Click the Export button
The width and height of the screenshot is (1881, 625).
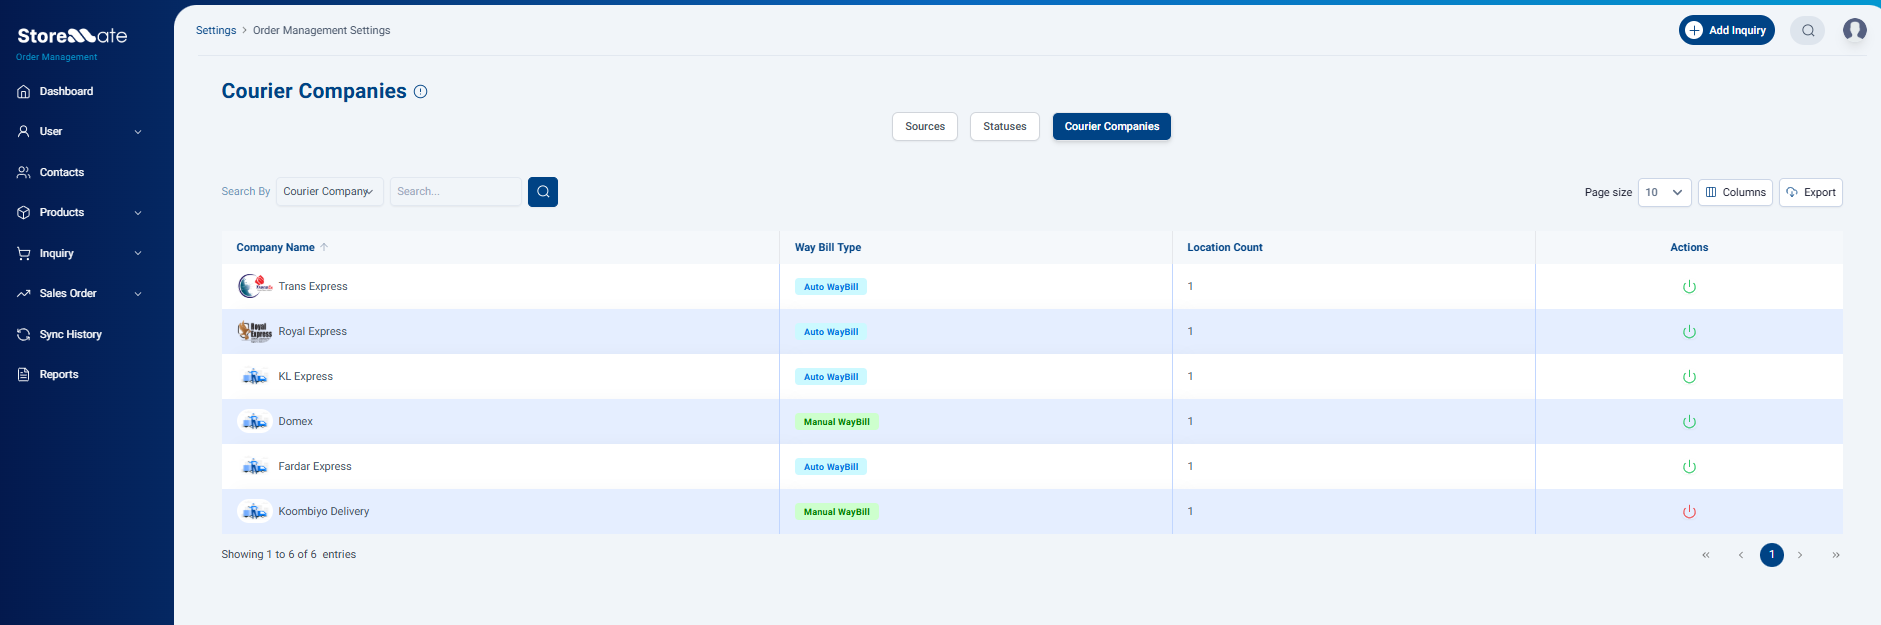point(1811,193)
